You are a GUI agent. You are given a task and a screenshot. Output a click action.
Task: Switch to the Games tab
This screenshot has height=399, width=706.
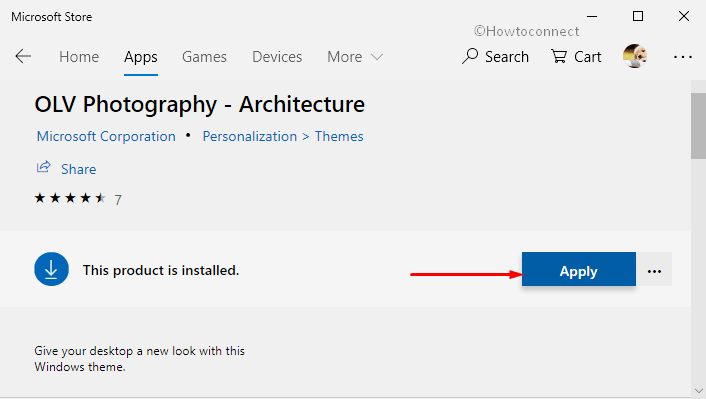click(204, 57)
